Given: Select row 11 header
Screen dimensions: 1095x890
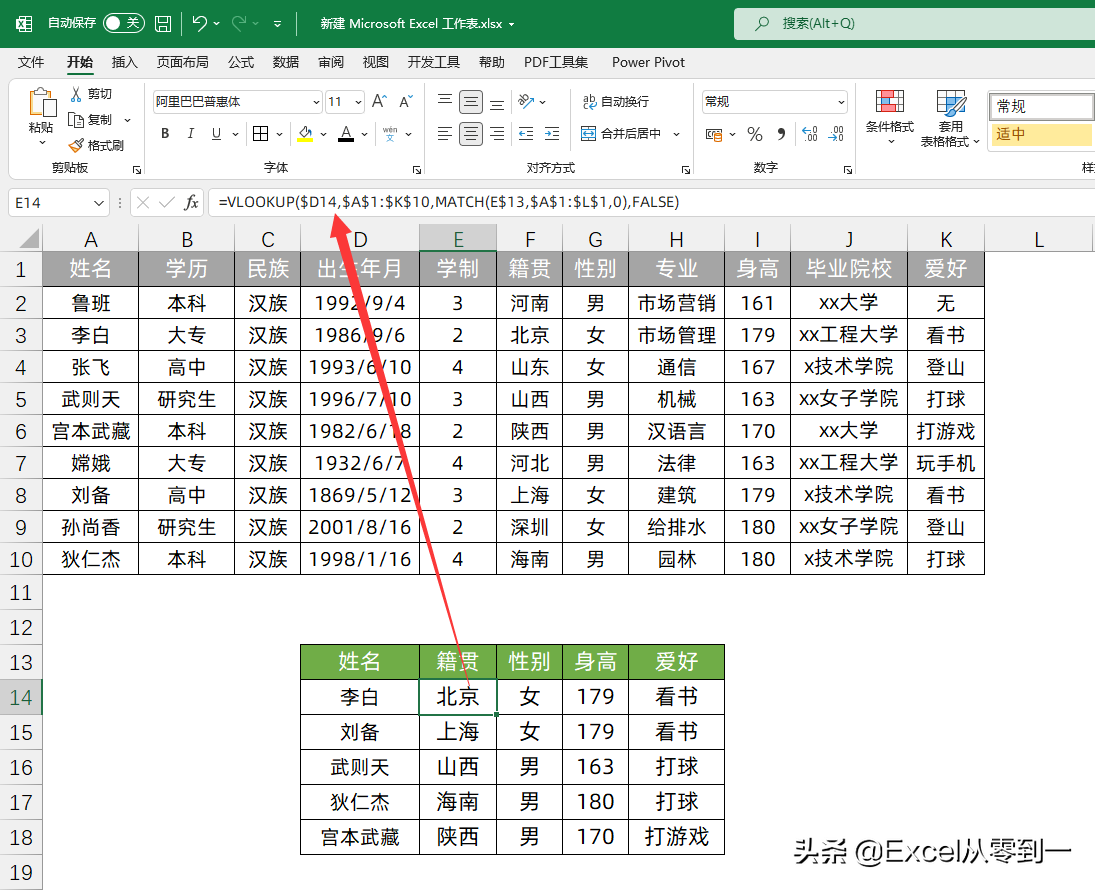Looking at the screenshot, I should pos(21,593).
